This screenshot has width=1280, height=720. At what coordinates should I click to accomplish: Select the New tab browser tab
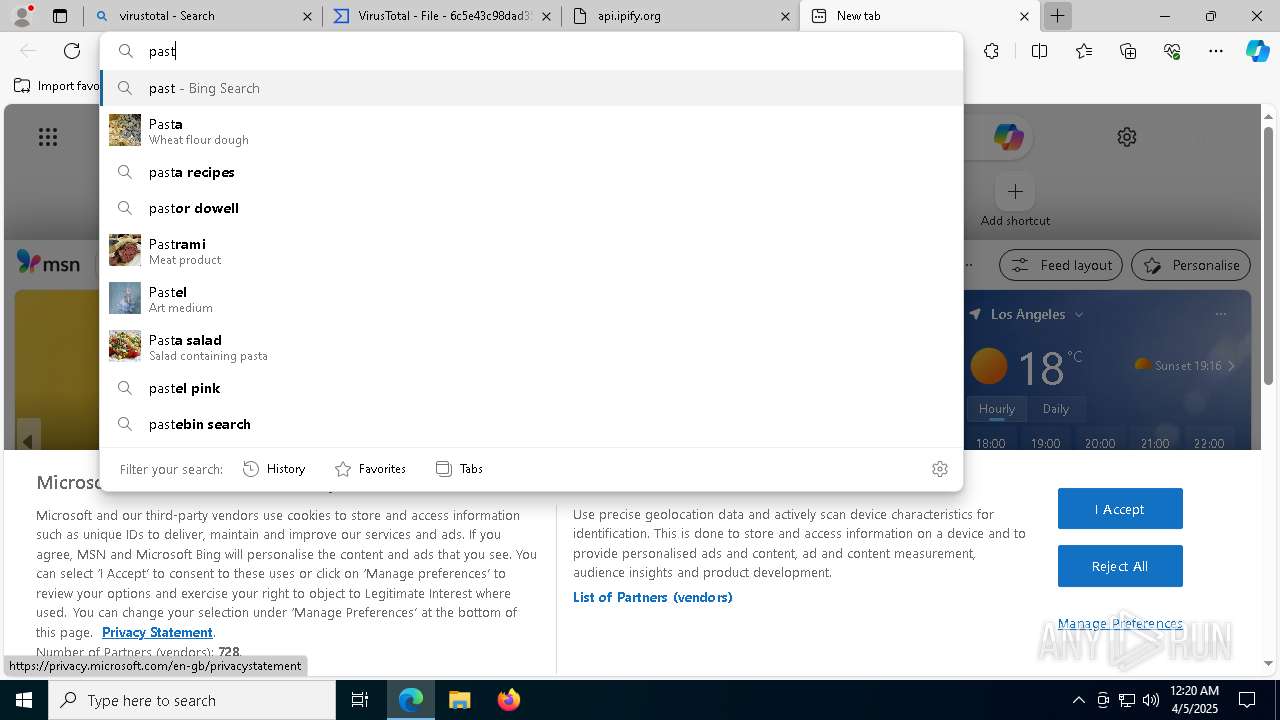coord(918,16)
